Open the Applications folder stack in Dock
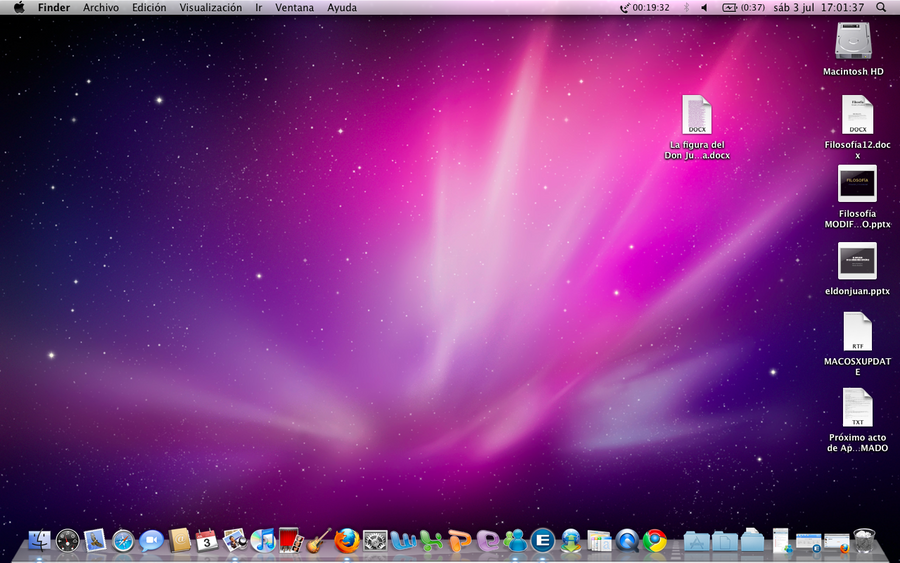 click(696, 541)
